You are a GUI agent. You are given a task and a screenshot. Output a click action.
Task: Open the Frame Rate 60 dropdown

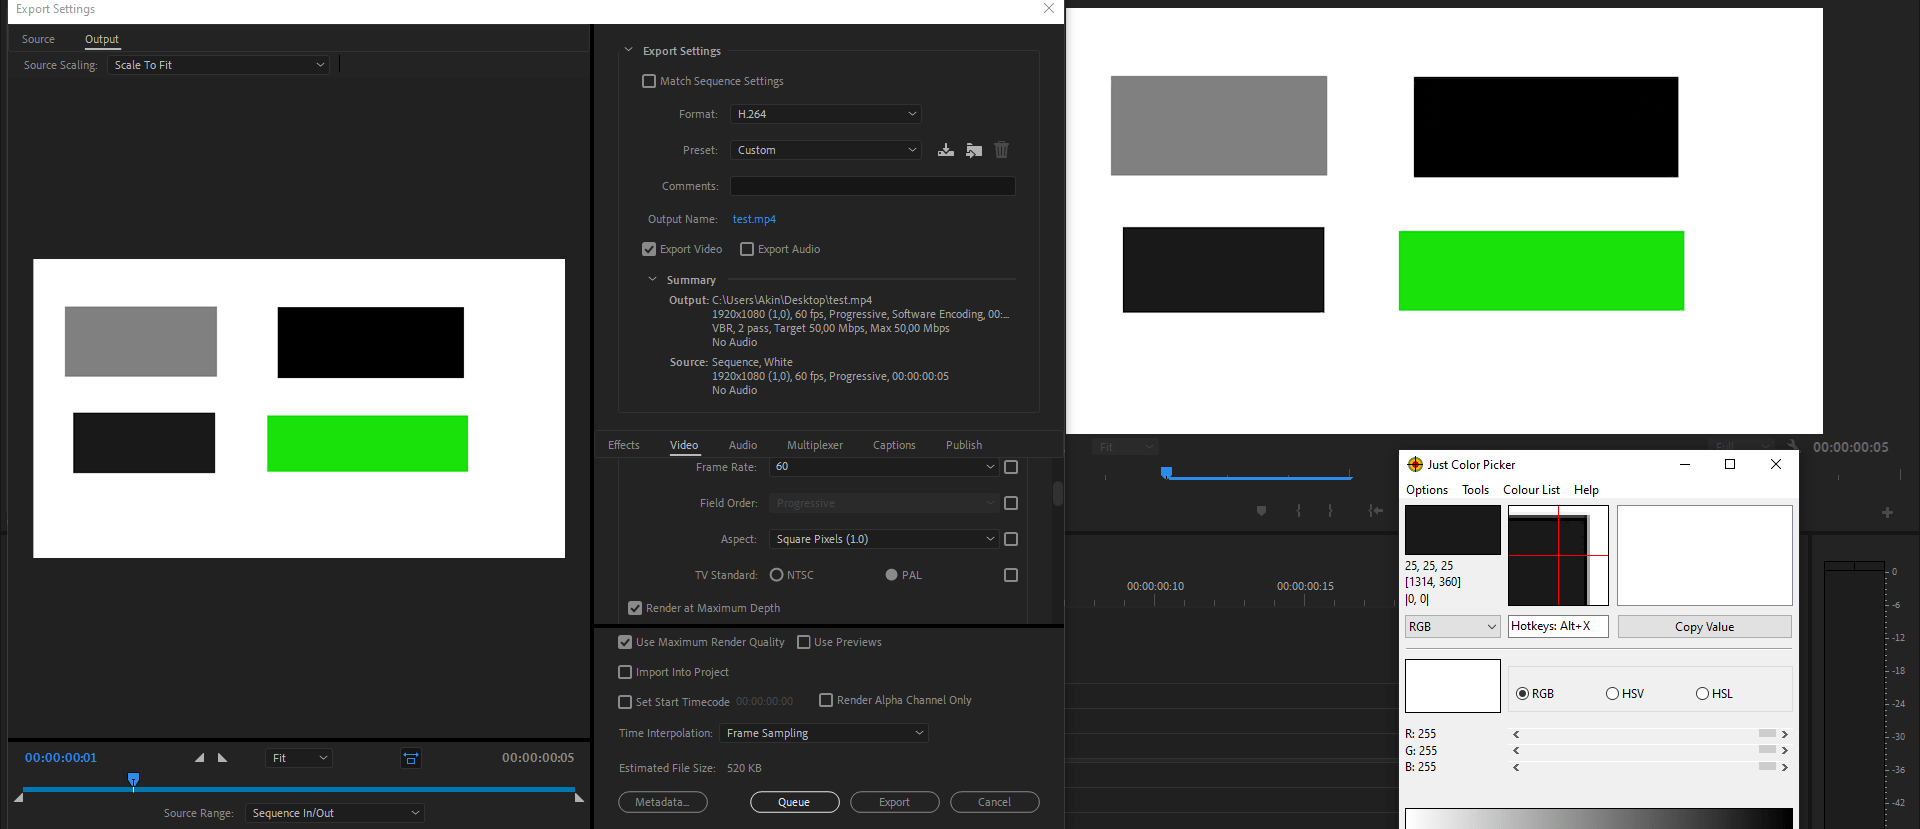tap(884, 467)
